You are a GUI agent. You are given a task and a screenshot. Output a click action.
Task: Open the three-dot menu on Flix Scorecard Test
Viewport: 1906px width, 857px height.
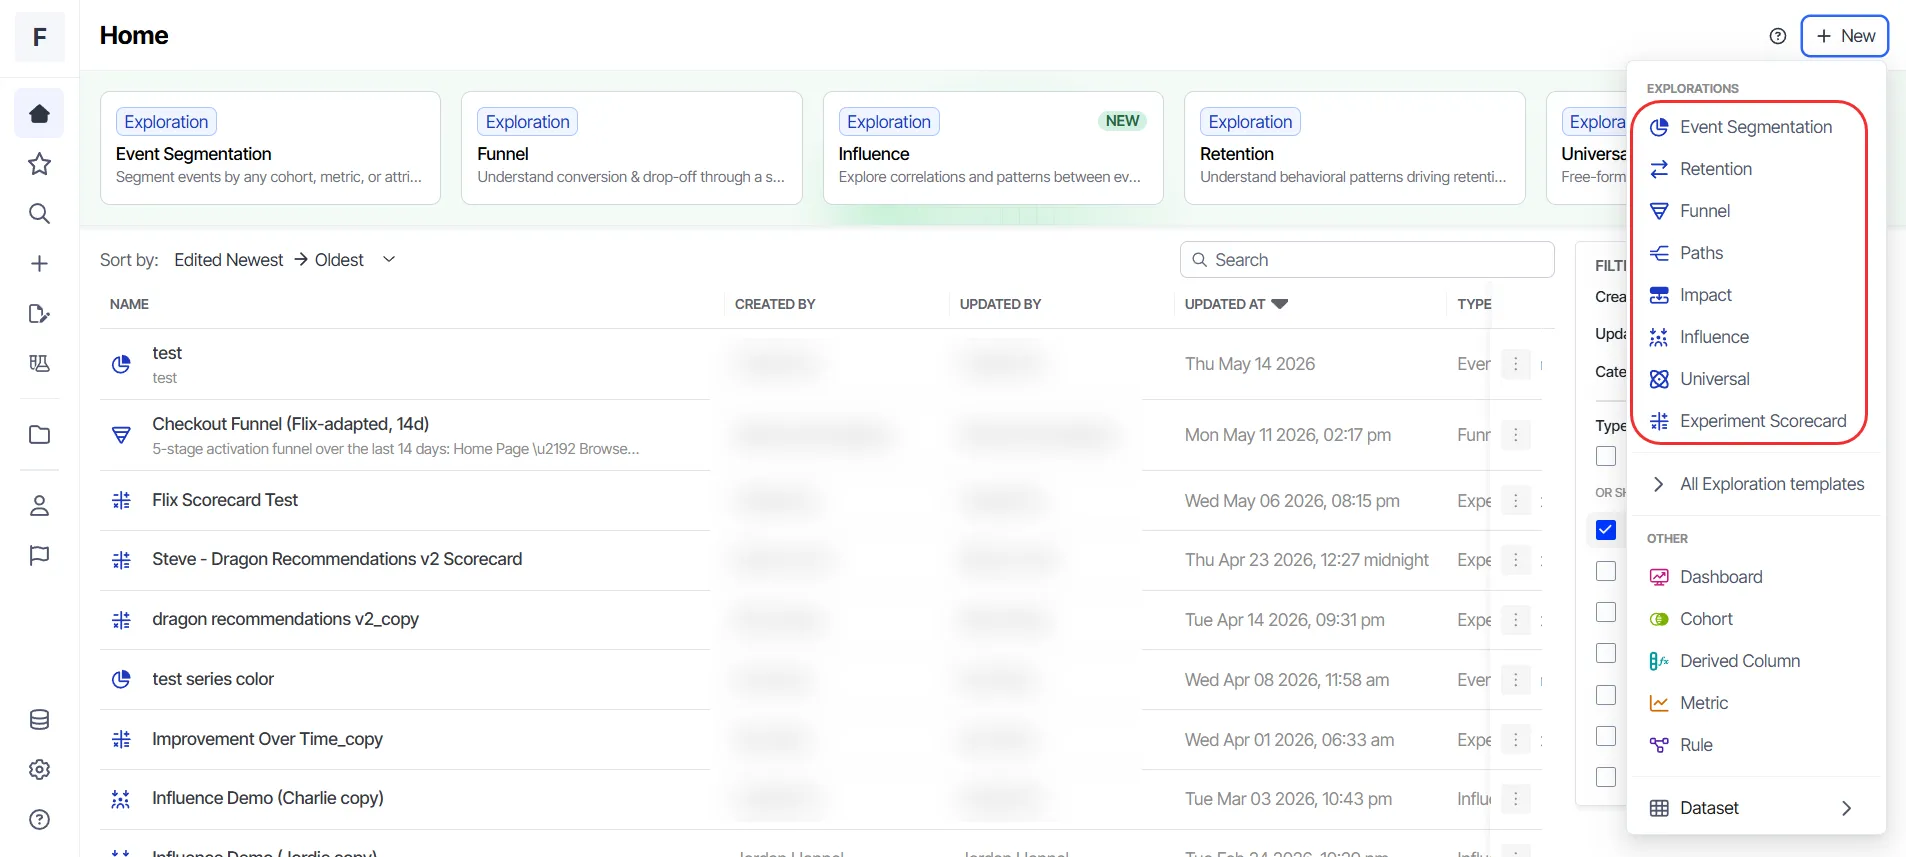coord(1516,501)
